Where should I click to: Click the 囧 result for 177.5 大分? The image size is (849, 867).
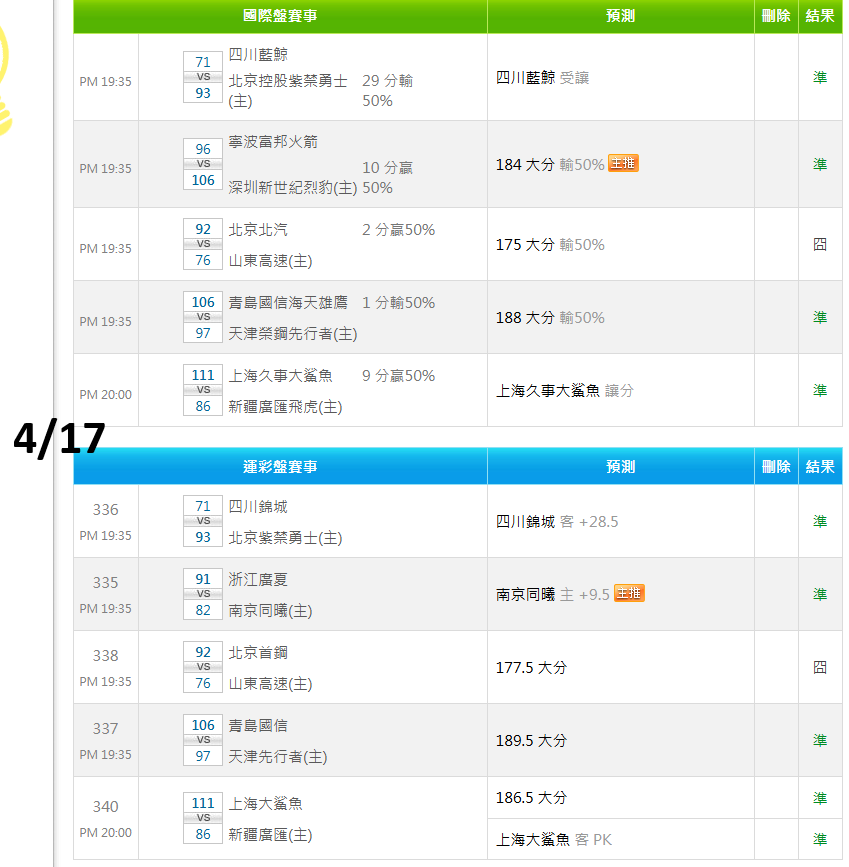(820, 667)
